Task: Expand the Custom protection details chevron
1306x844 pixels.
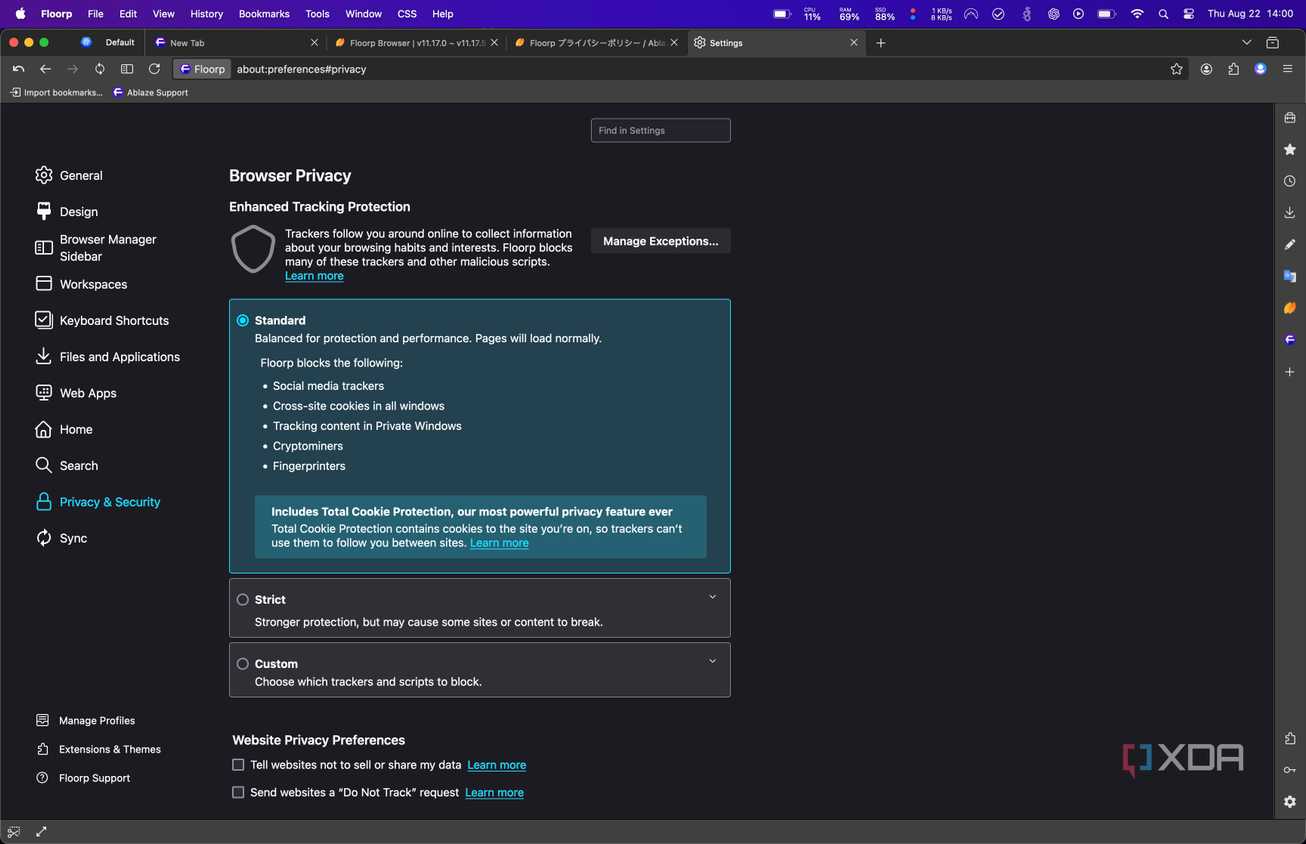Action: [x=713, y=661]
